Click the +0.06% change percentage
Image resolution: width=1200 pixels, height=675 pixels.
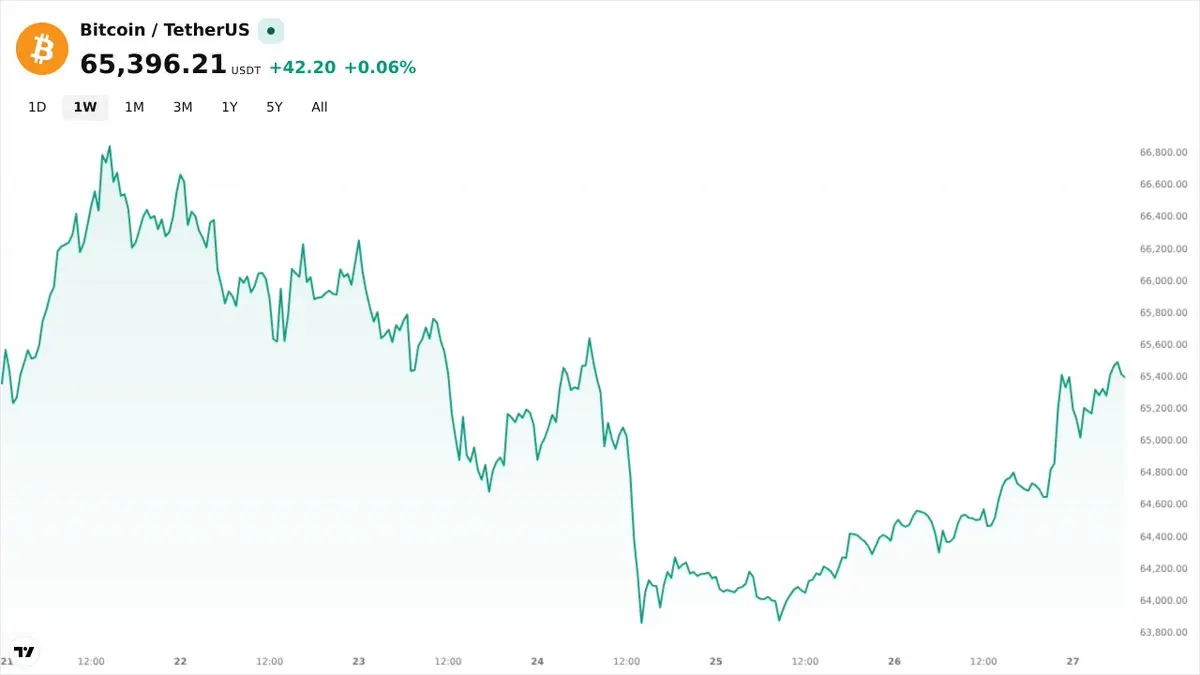[380, 67]
